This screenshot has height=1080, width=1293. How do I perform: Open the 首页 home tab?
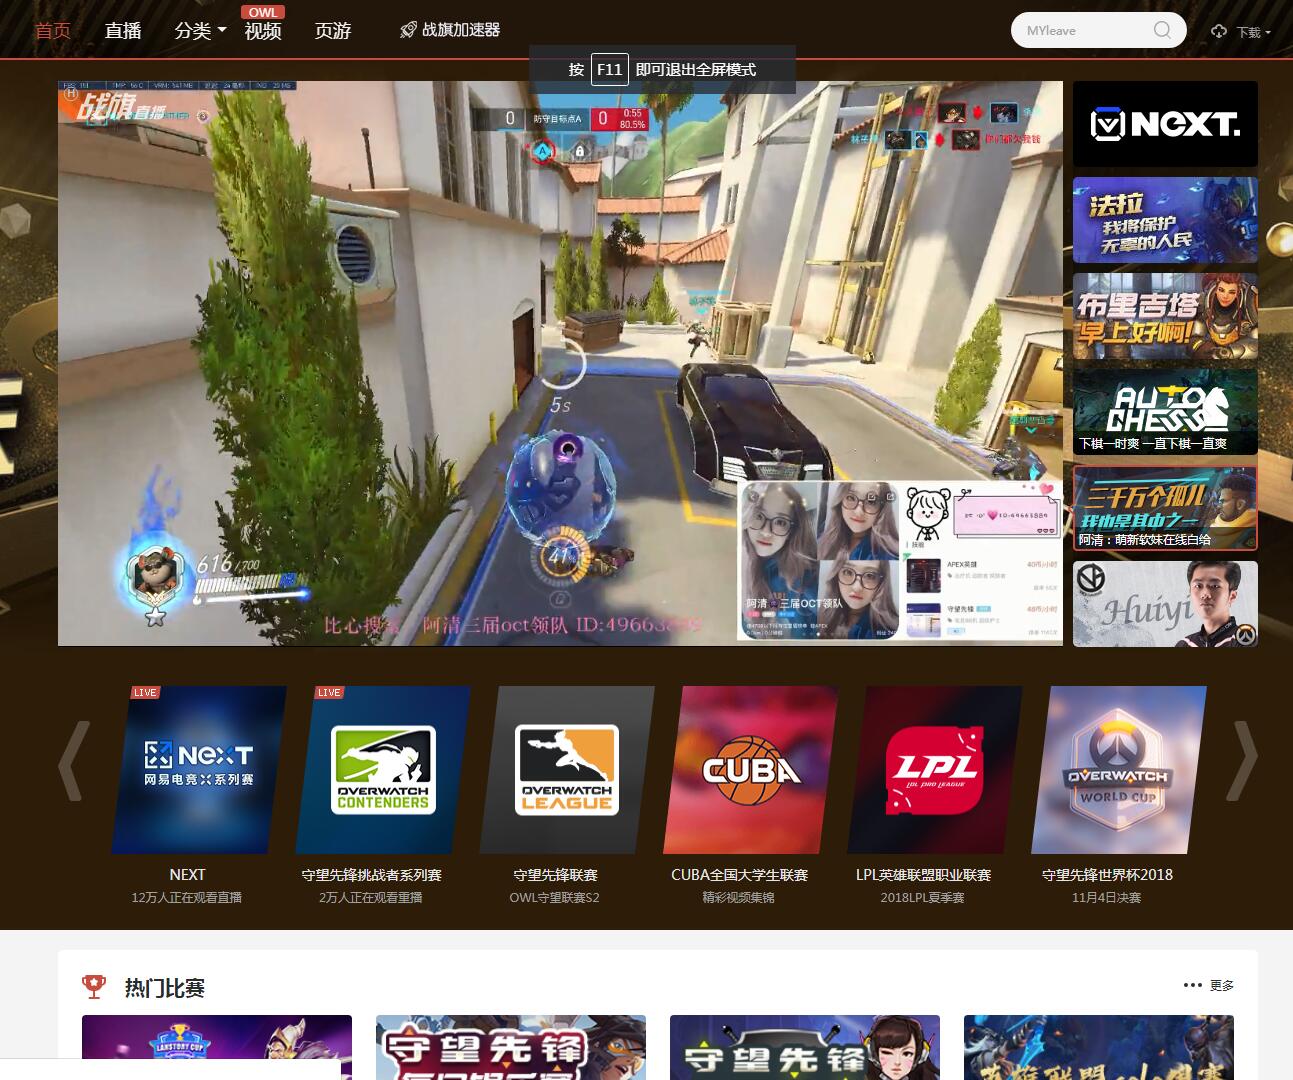click(x=53, y=31)
